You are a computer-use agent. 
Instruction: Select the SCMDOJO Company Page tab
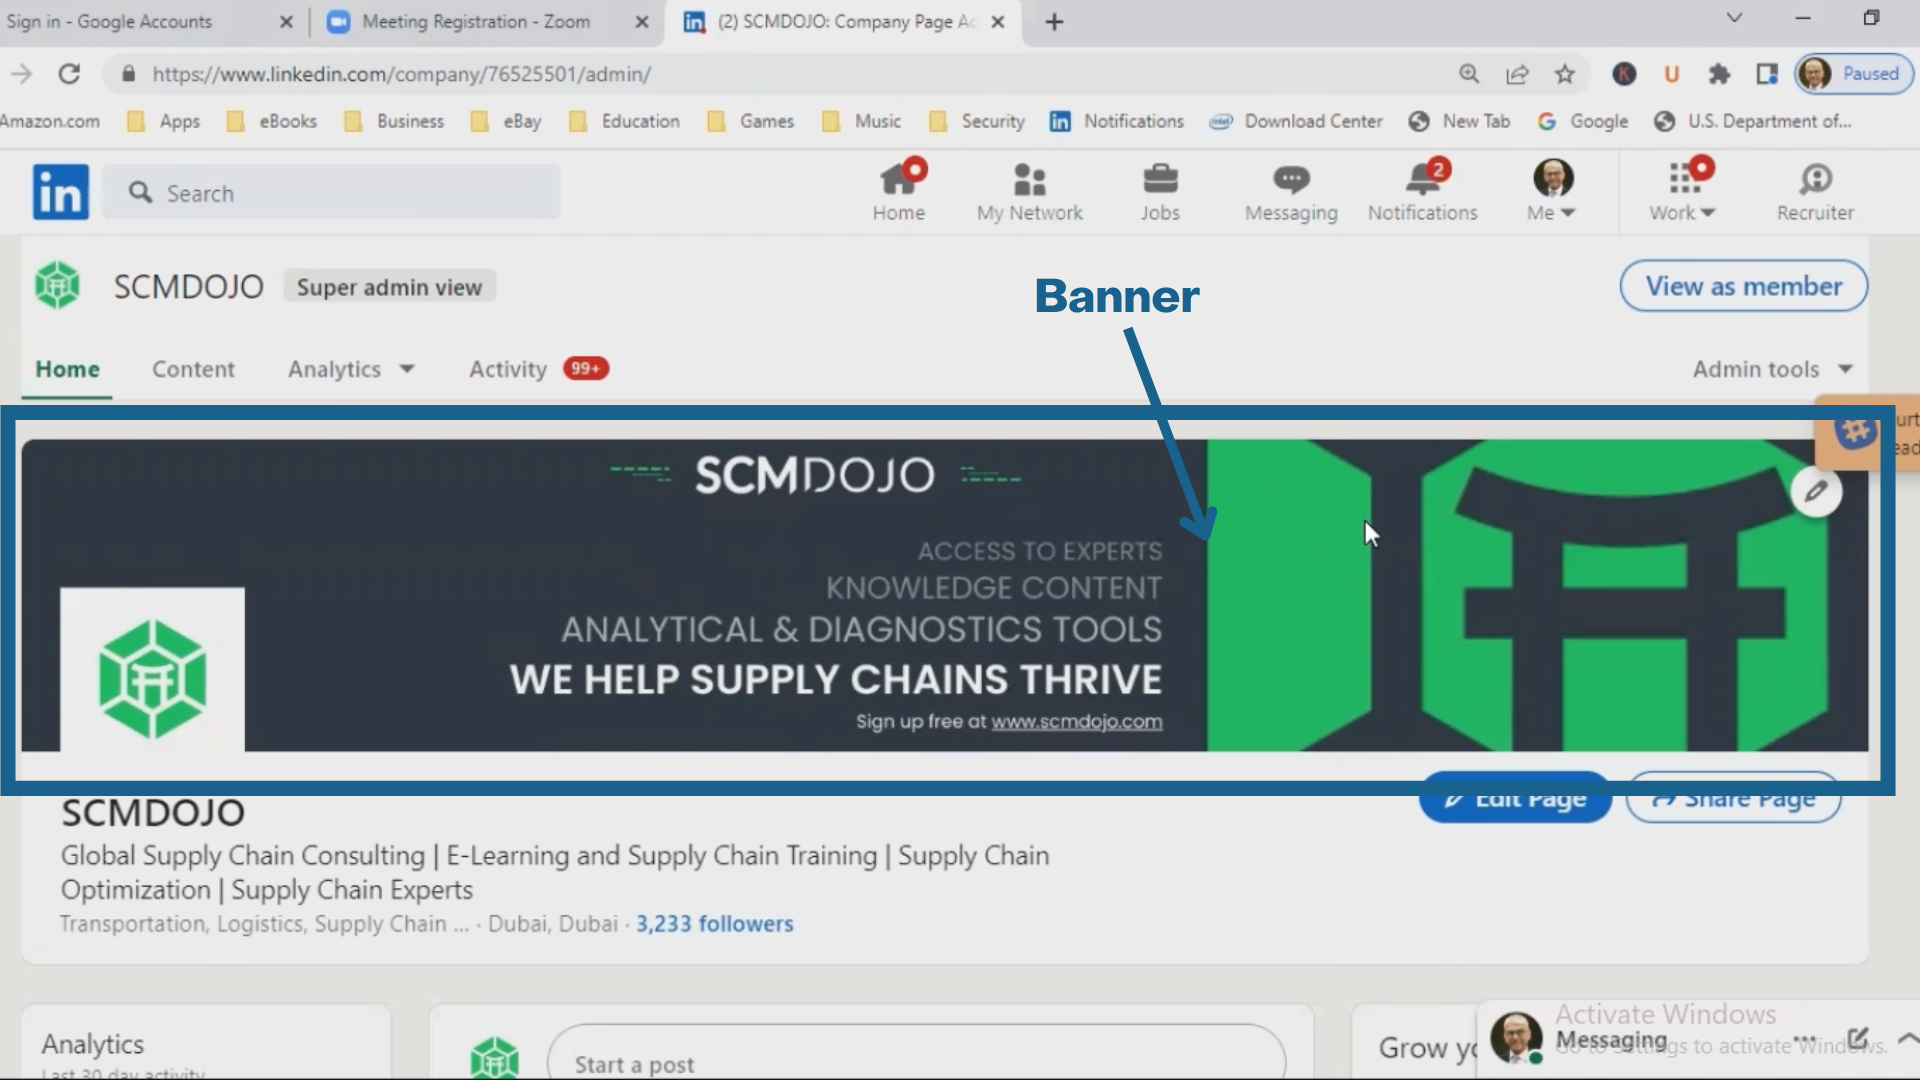point(845,22)
